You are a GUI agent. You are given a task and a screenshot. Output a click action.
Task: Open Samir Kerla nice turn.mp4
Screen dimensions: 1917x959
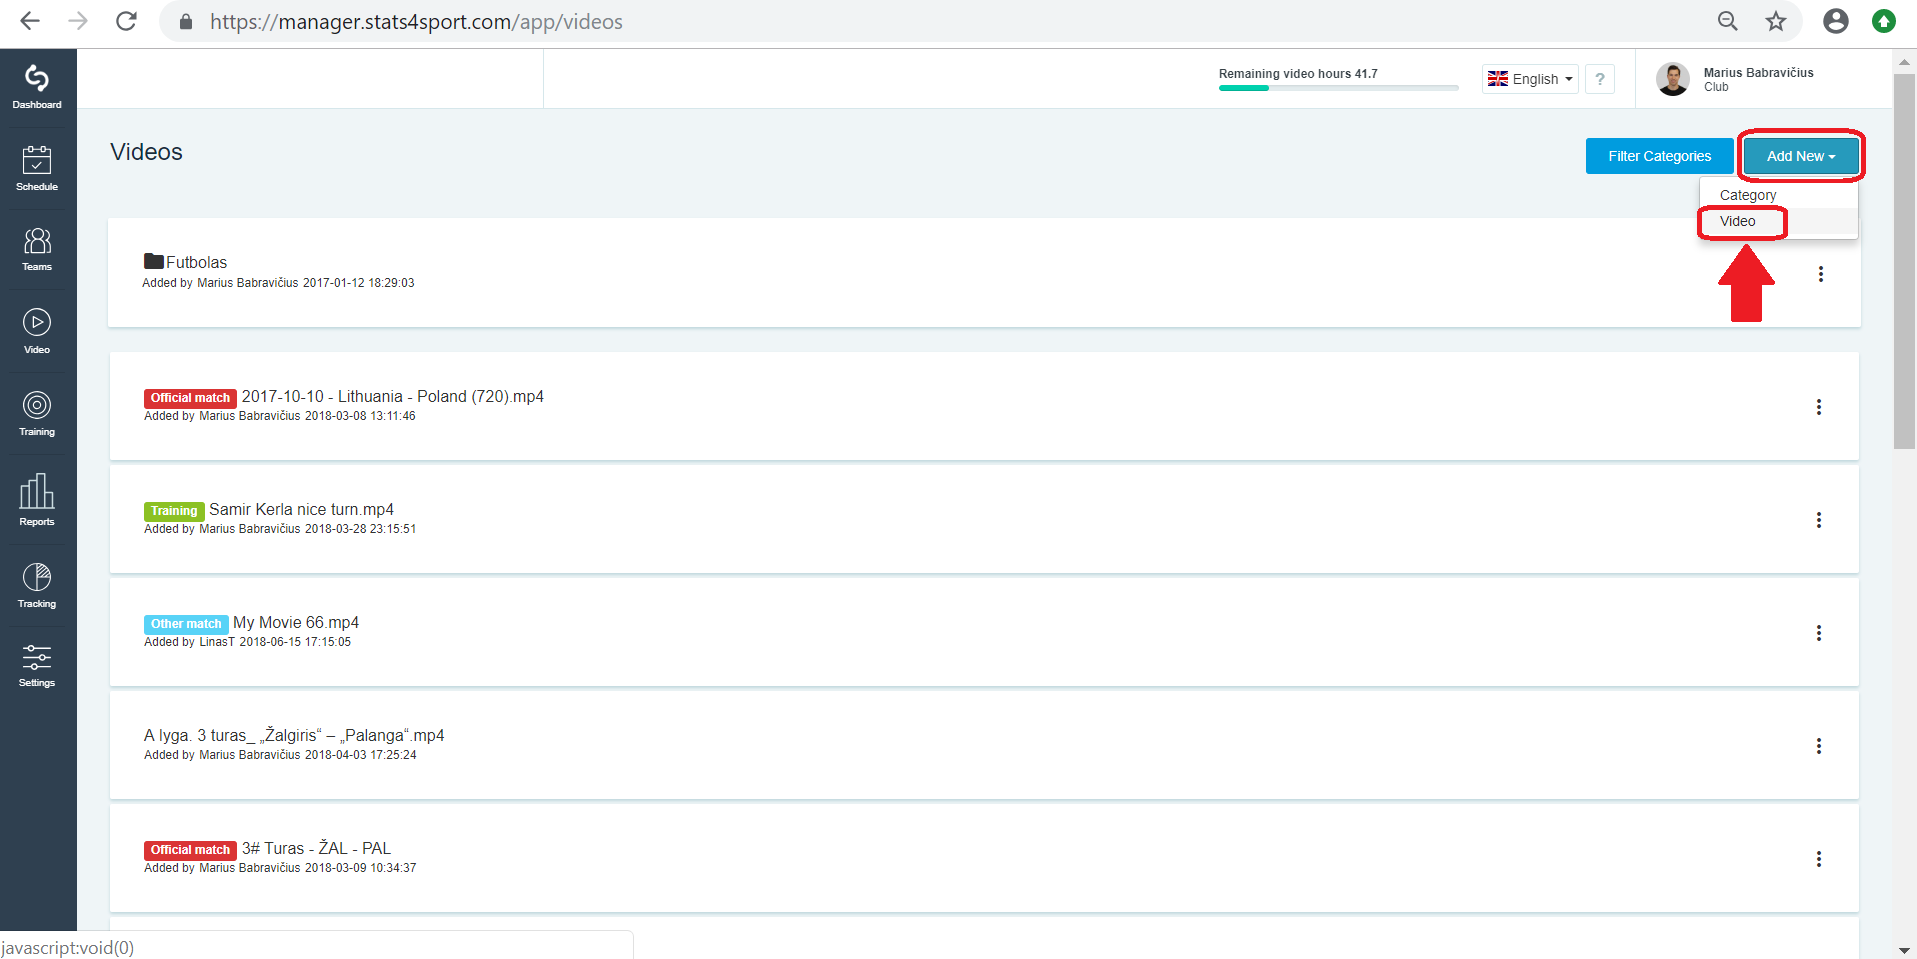[301, 509]
